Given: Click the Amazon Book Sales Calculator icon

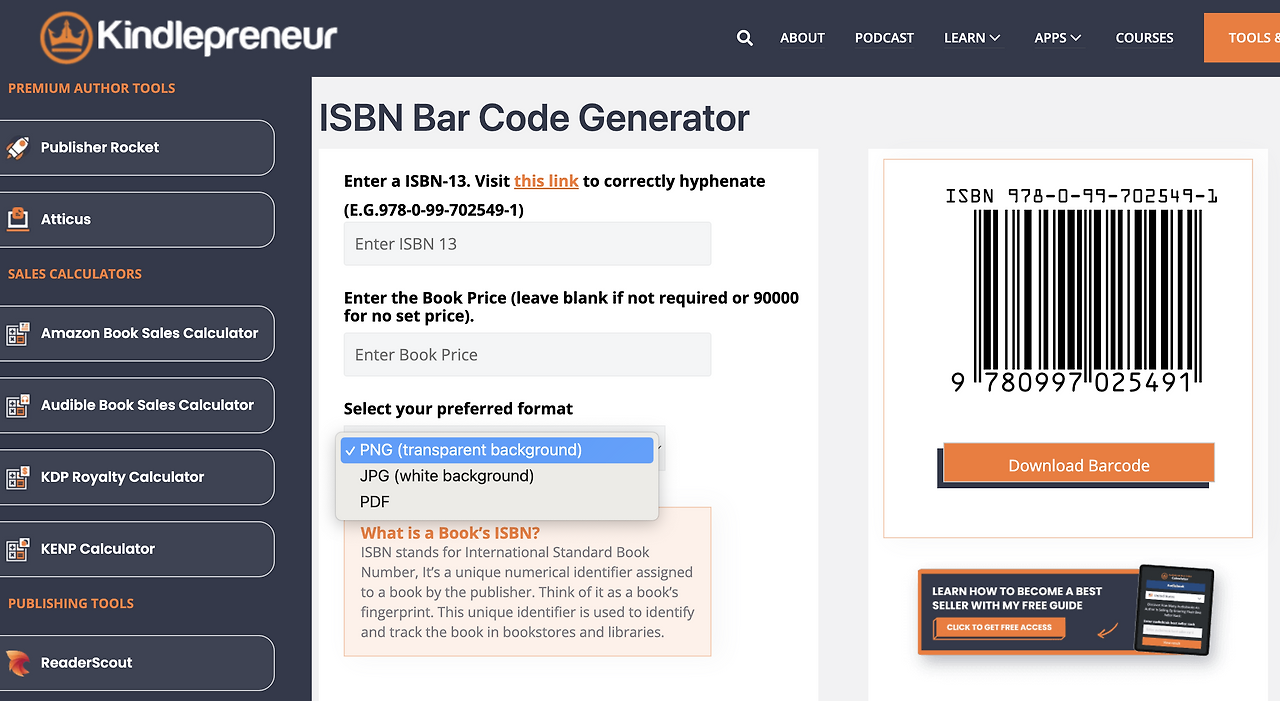Looking at the screenshot, I should click(x=17, y=334).
